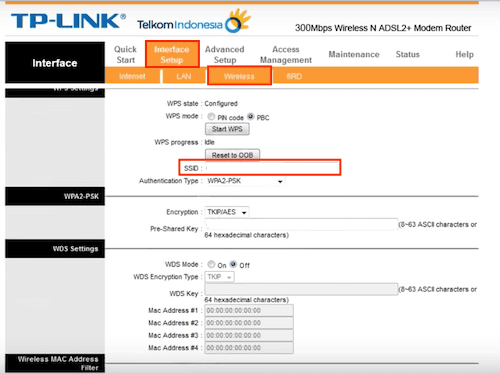Viewport: 500px width, 374px height.
Task: Click the WDS Key field
Action: tap(301, 289)
